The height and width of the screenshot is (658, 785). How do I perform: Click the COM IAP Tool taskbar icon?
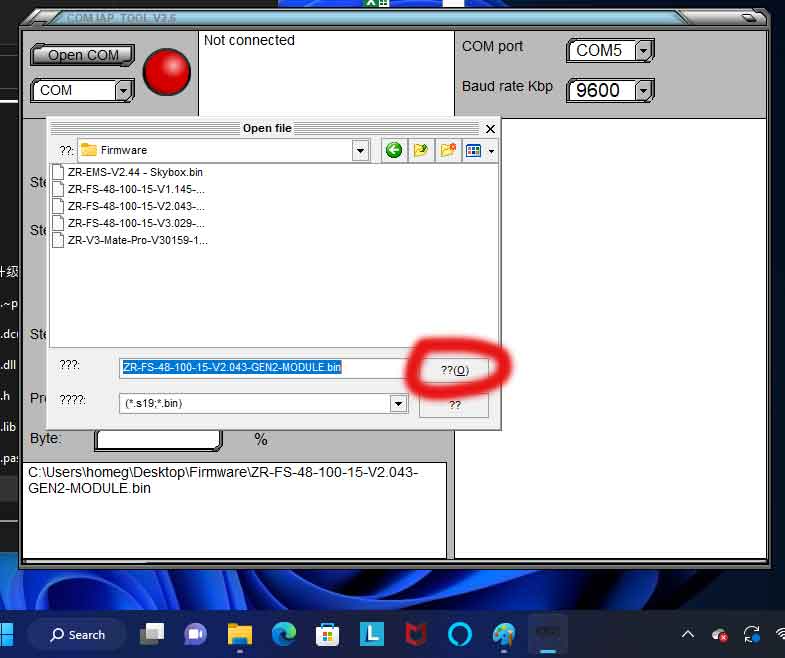coord(548,634)
